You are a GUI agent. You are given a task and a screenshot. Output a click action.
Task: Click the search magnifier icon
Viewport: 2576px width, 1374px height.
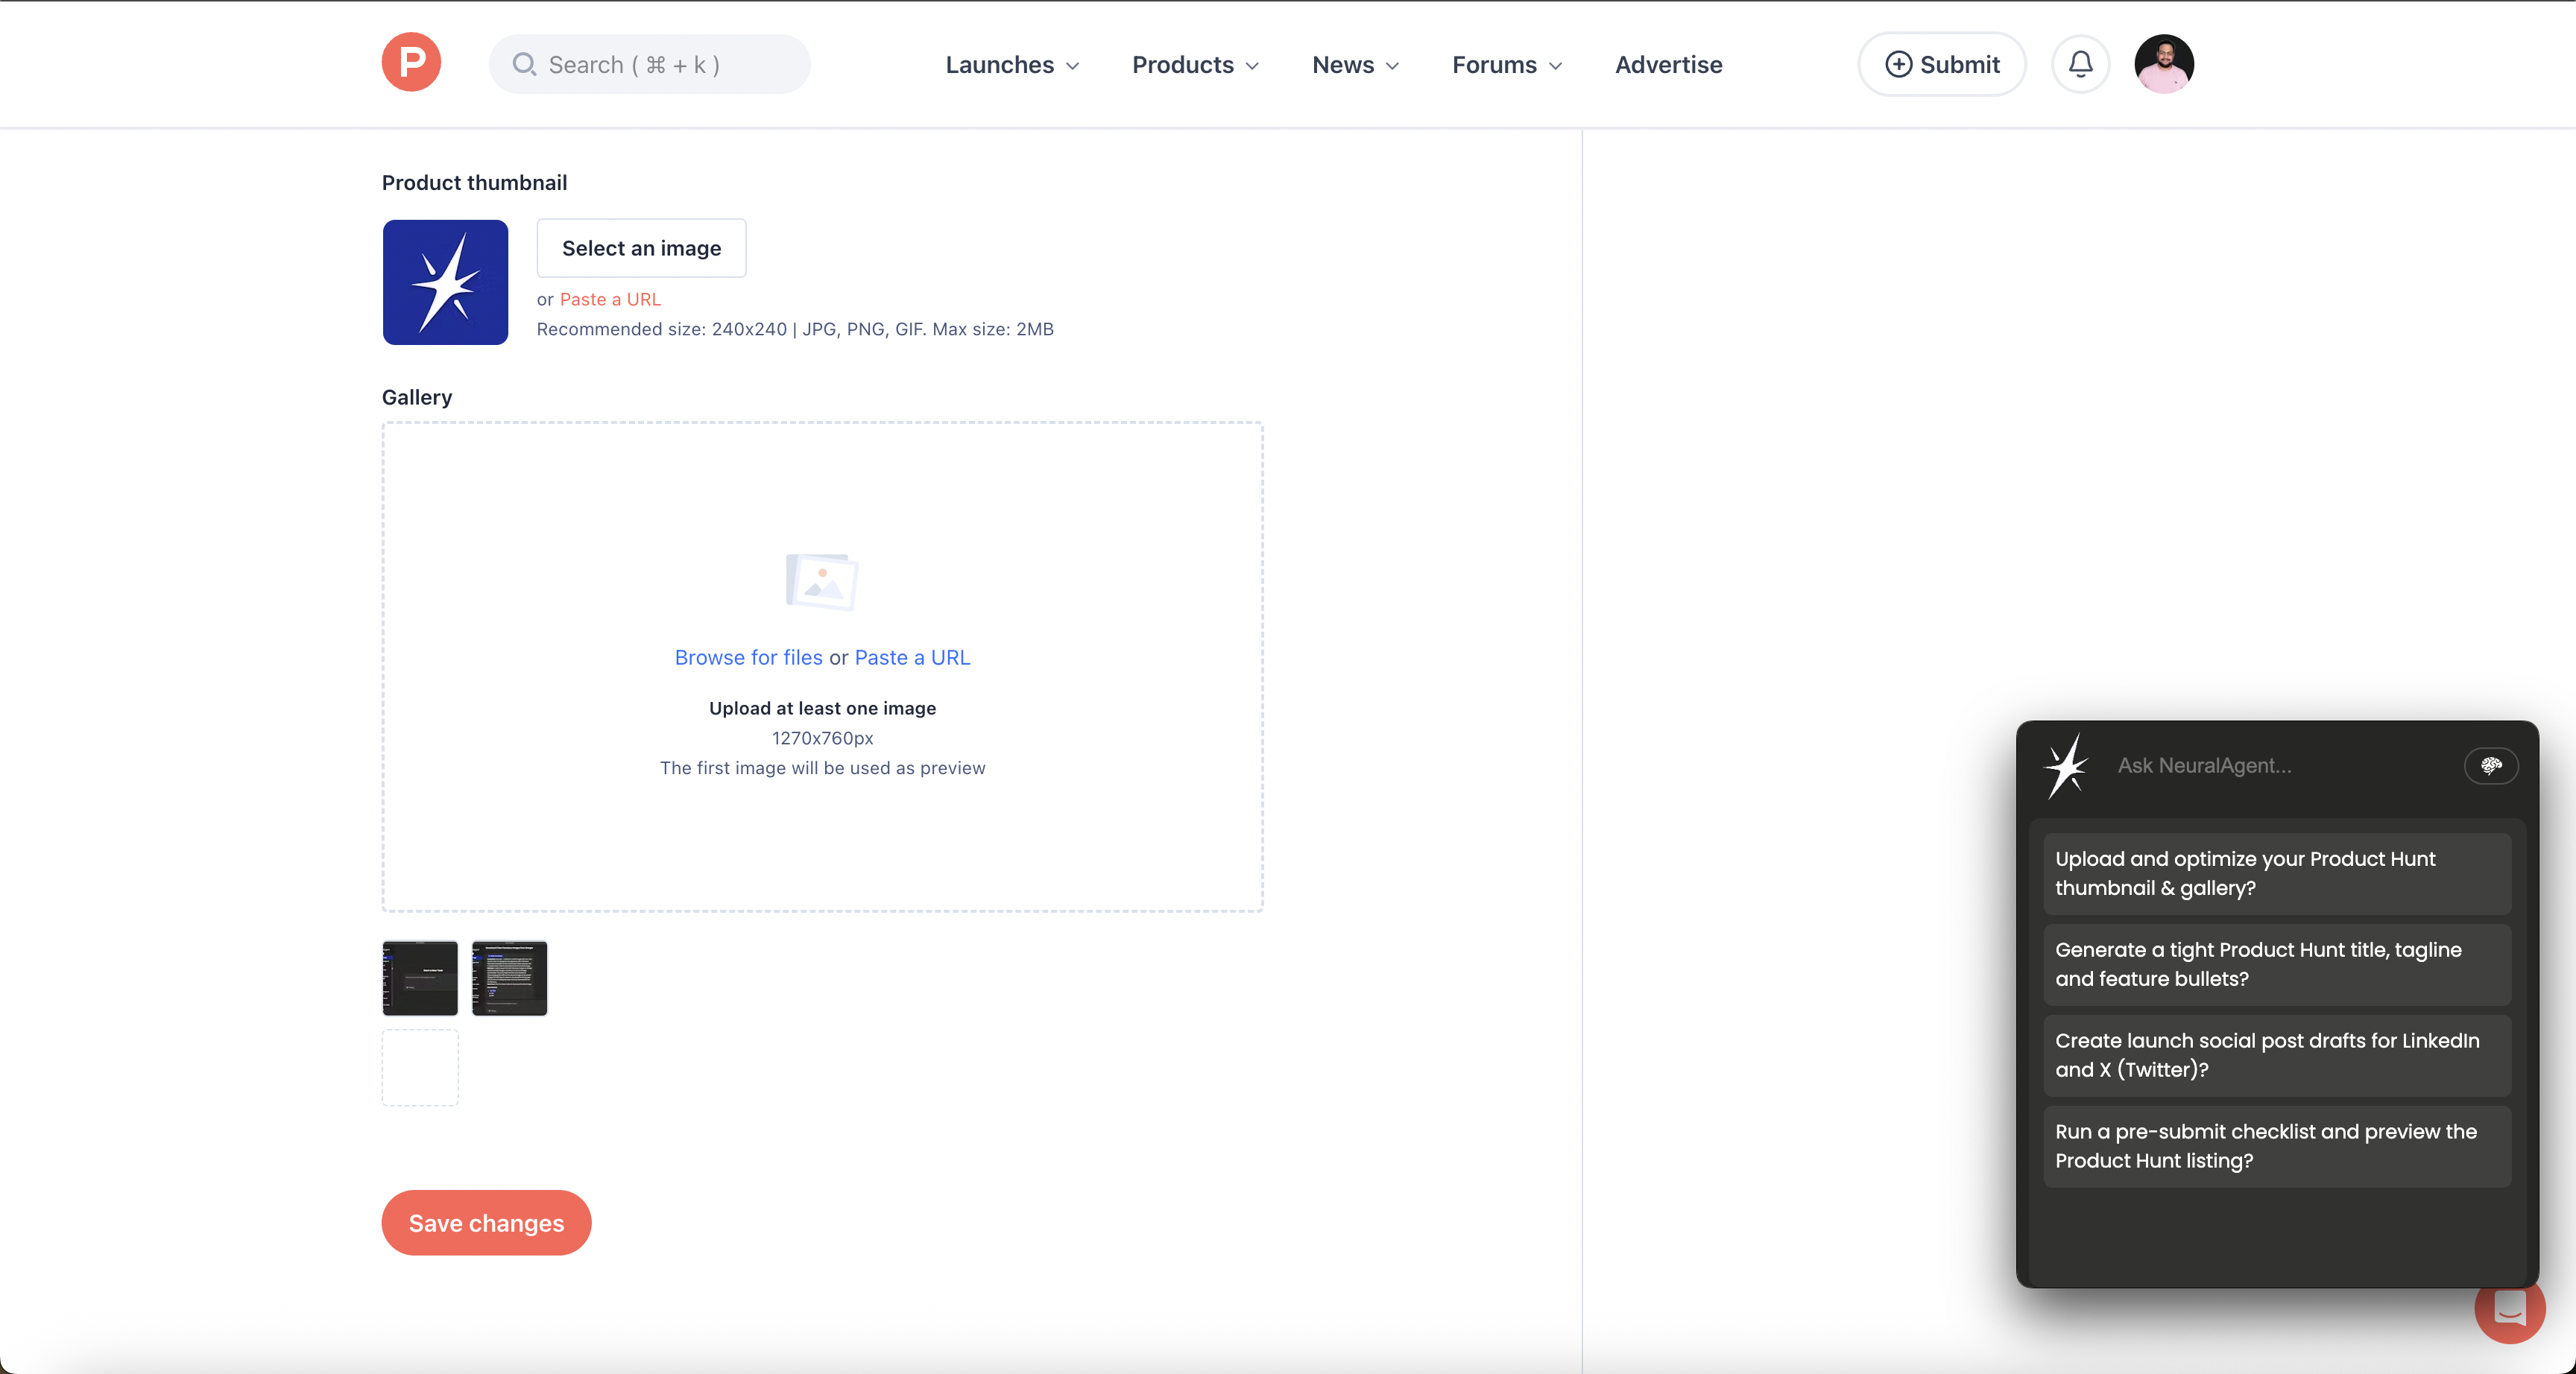tap(524, 65)
